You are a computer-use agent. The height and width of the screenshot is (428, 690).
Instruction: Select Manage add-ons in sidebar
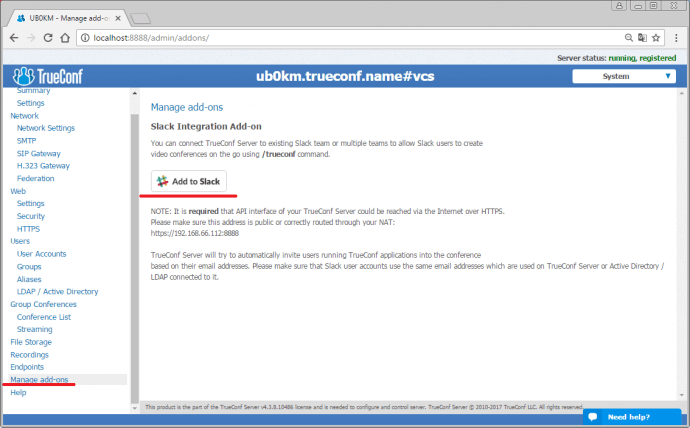(40, 380)
